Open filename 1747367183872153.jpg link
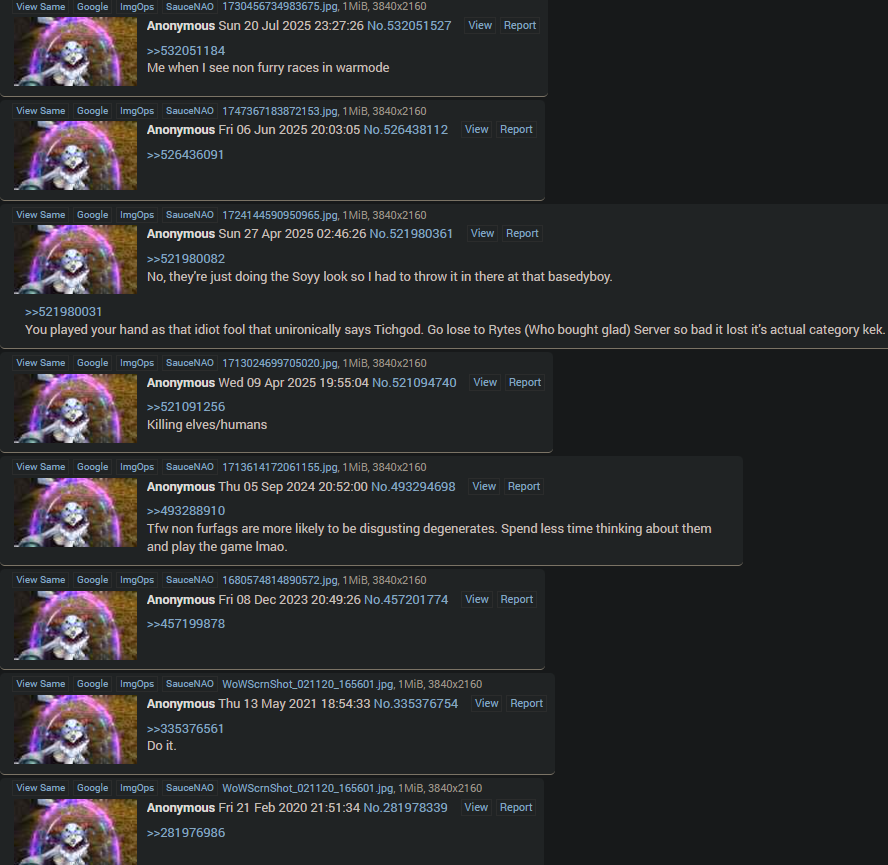Viewport: 888px width, 865px height. 280,111
